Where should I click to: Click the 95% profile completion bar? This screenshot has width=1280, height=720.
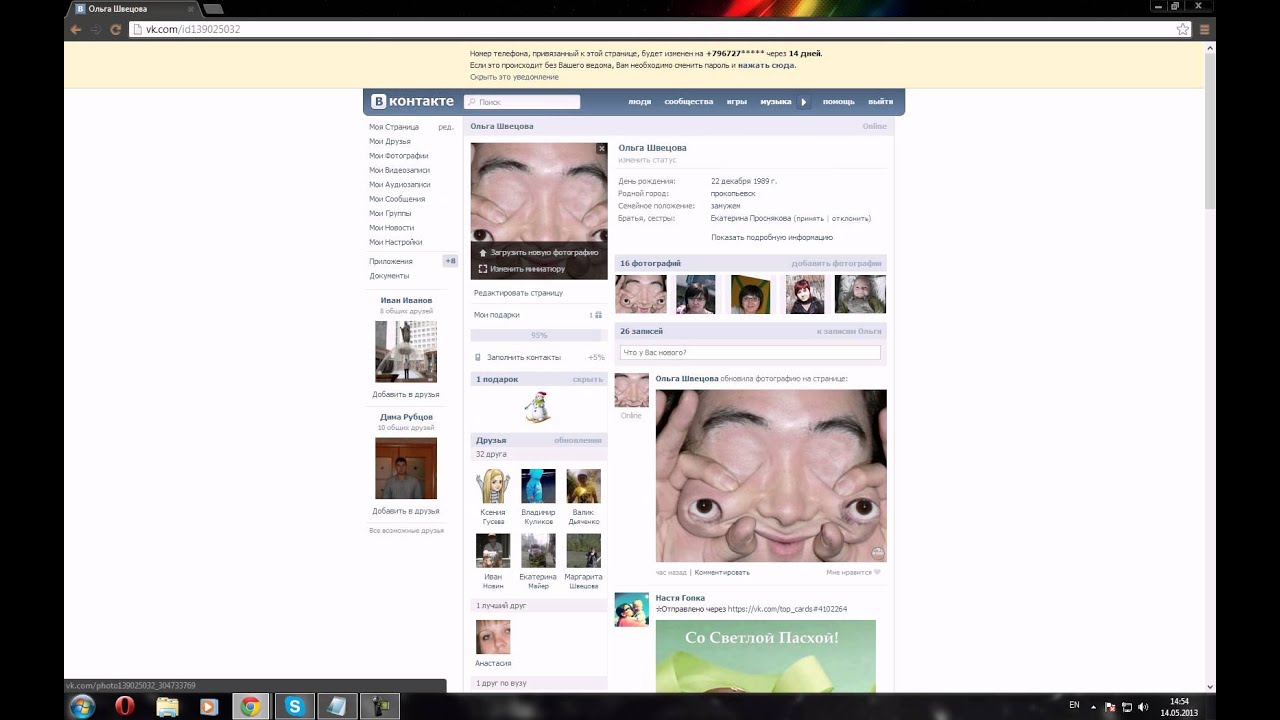[539, 335]
